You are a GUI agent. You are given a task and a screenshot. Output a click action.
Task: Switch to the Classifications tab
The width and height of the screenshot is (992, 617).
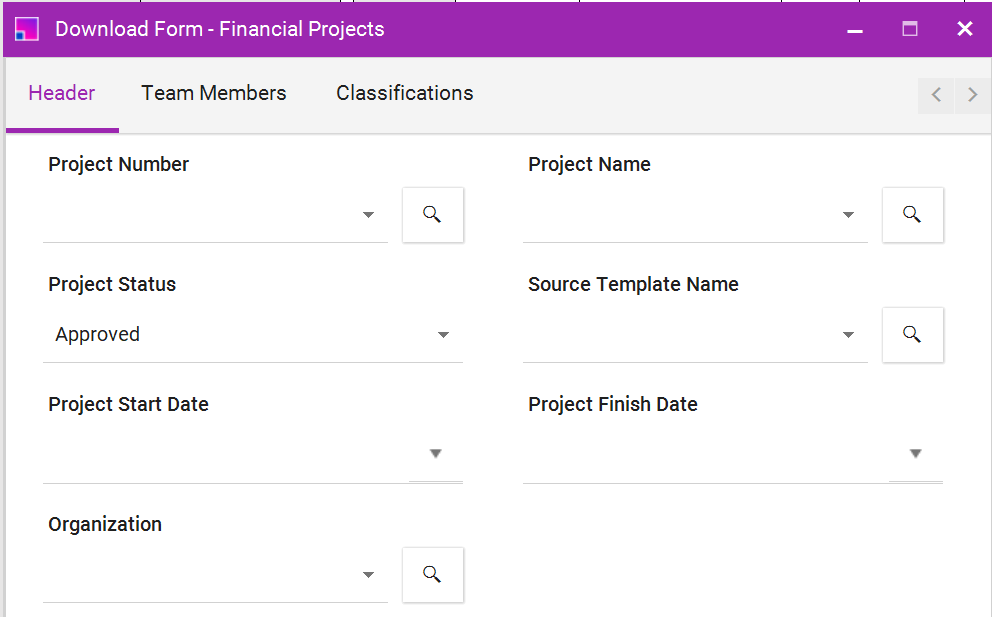pyautogui.click(x=404, y=93)
